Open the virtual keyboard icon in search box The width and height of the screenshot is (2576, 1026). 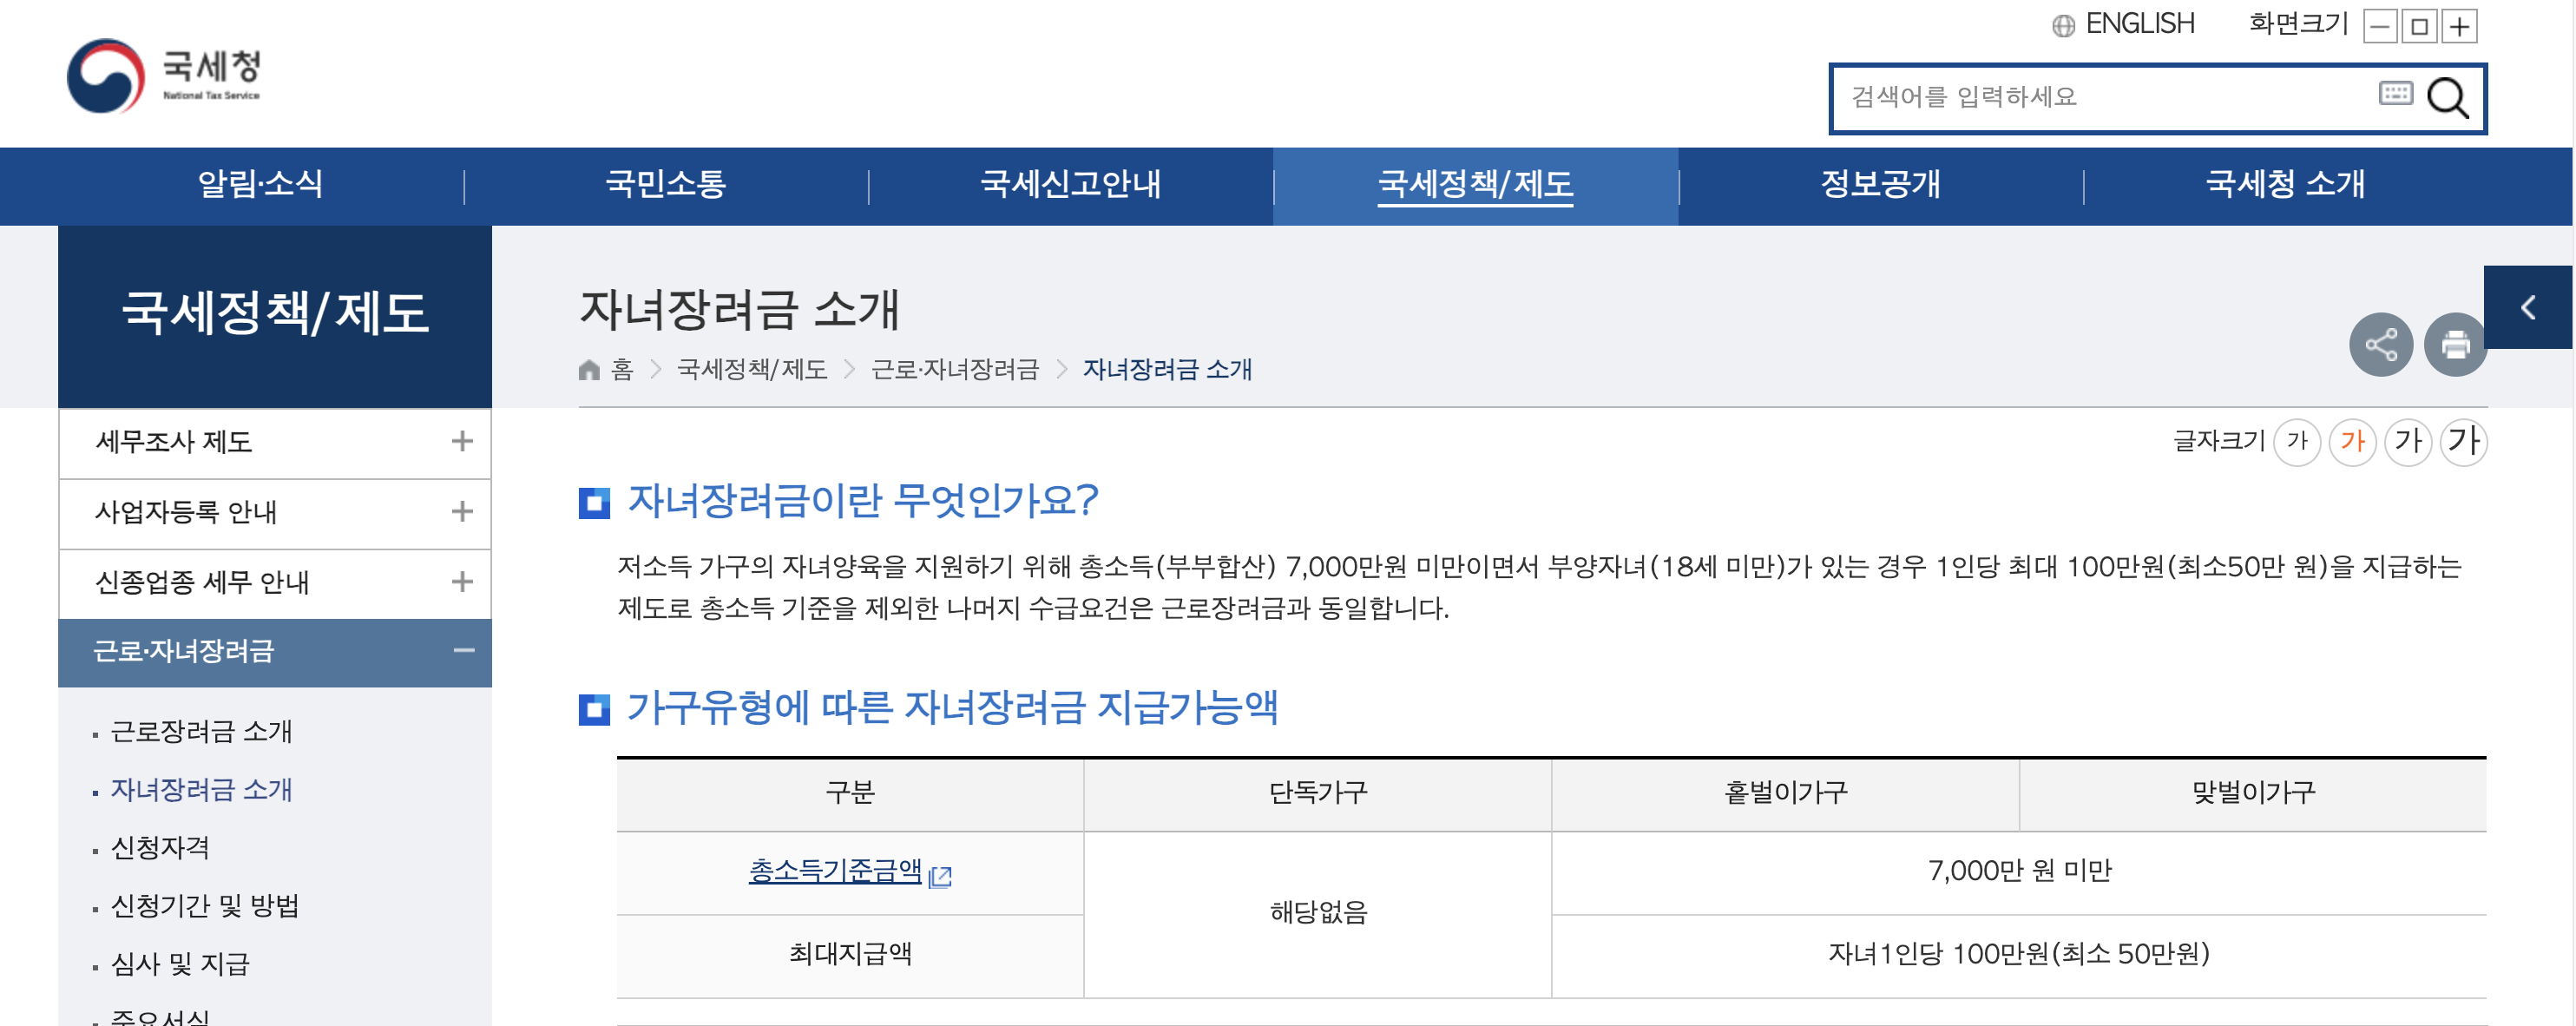click(2395, 94)
